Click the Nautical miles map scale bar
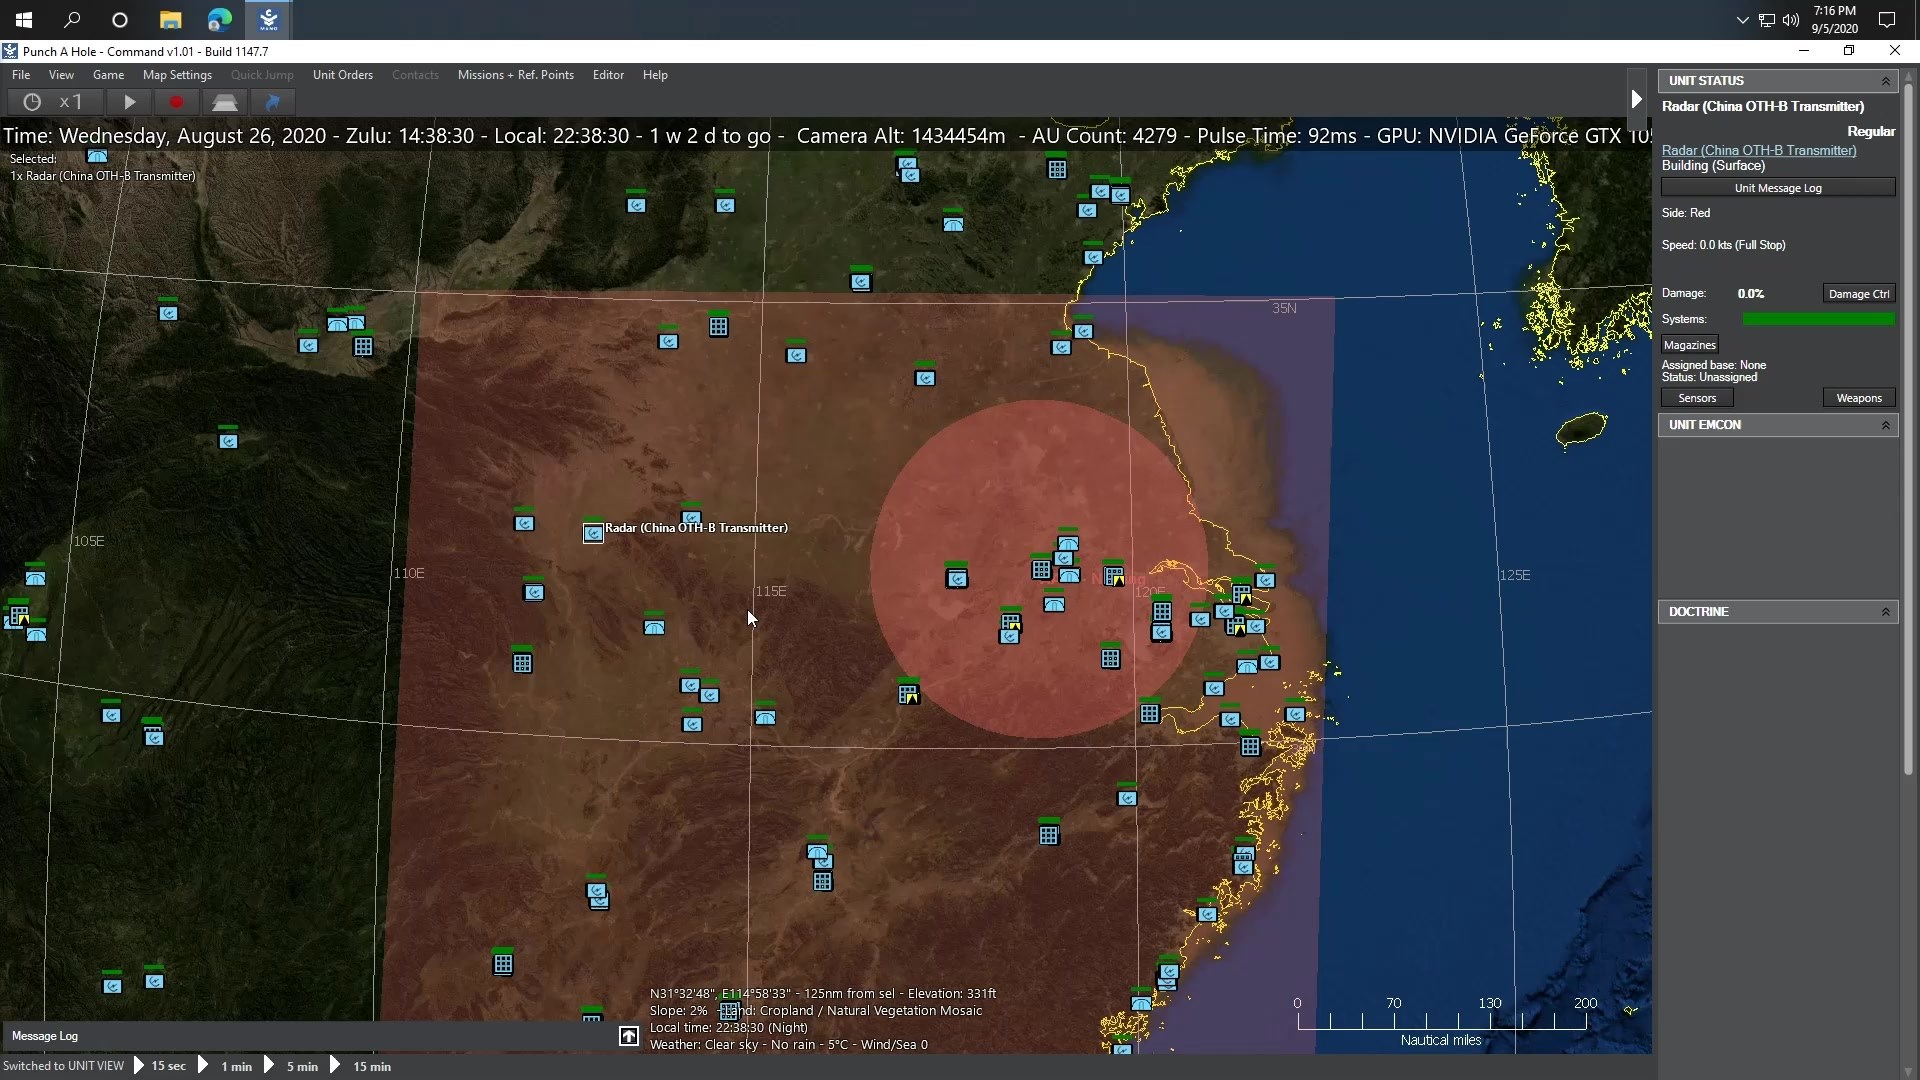 (x=1441, y=1021)
